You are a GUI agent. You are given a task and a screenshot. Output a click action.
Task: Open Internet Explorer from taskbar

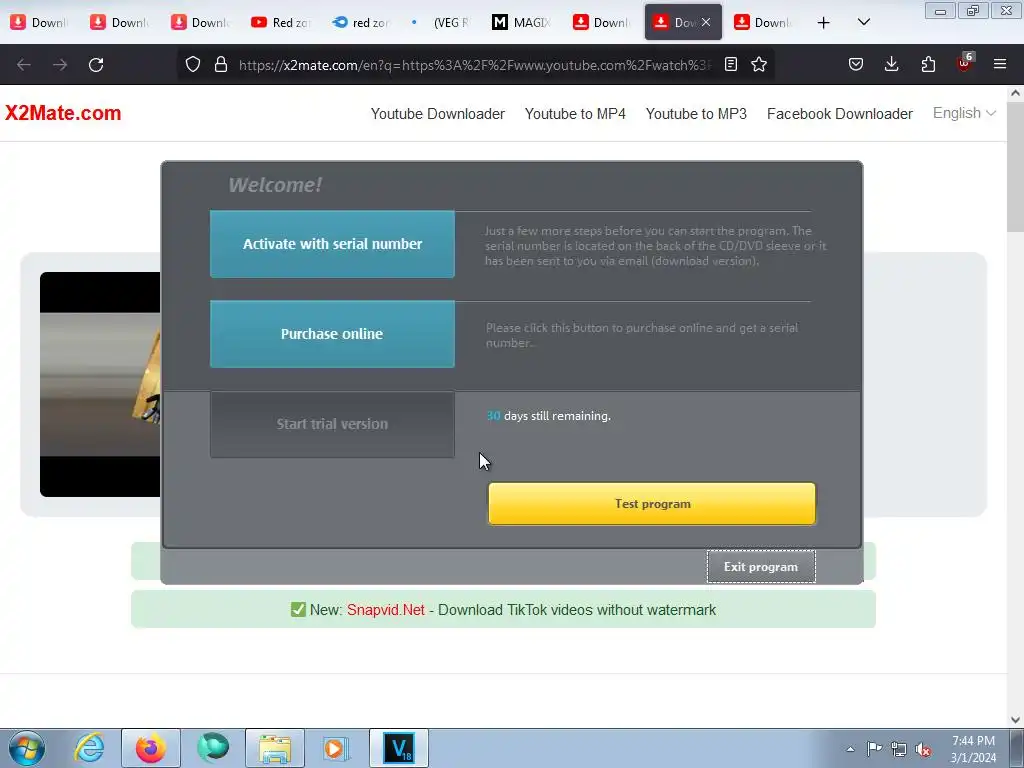[89, 748]
